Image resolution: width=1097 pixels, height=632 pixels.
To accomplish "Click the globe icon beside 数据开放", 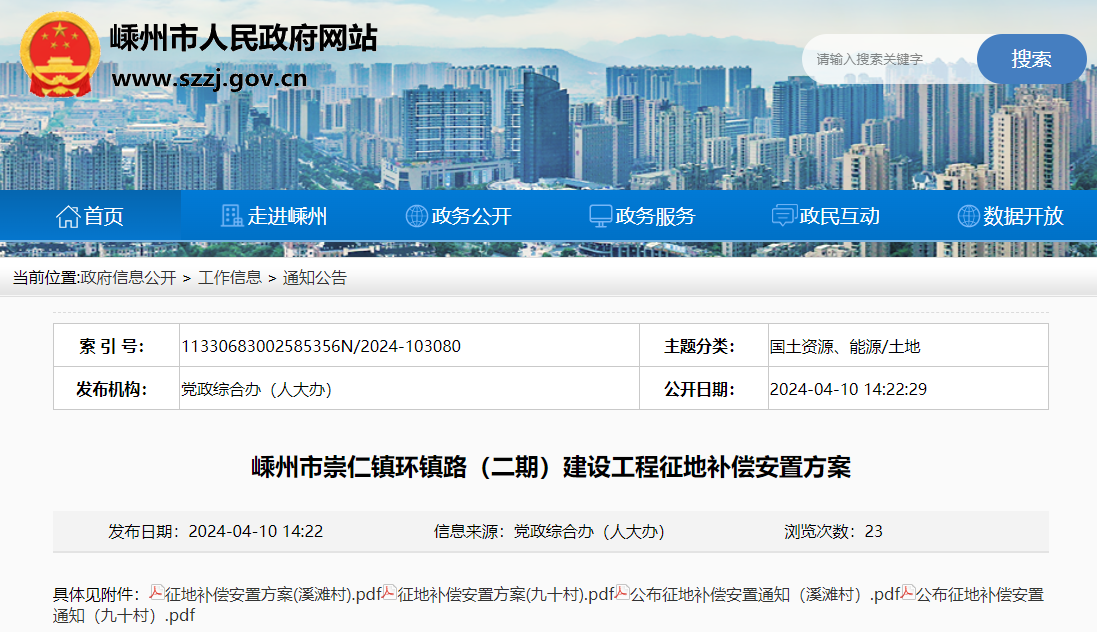I will tap(968, 216).
